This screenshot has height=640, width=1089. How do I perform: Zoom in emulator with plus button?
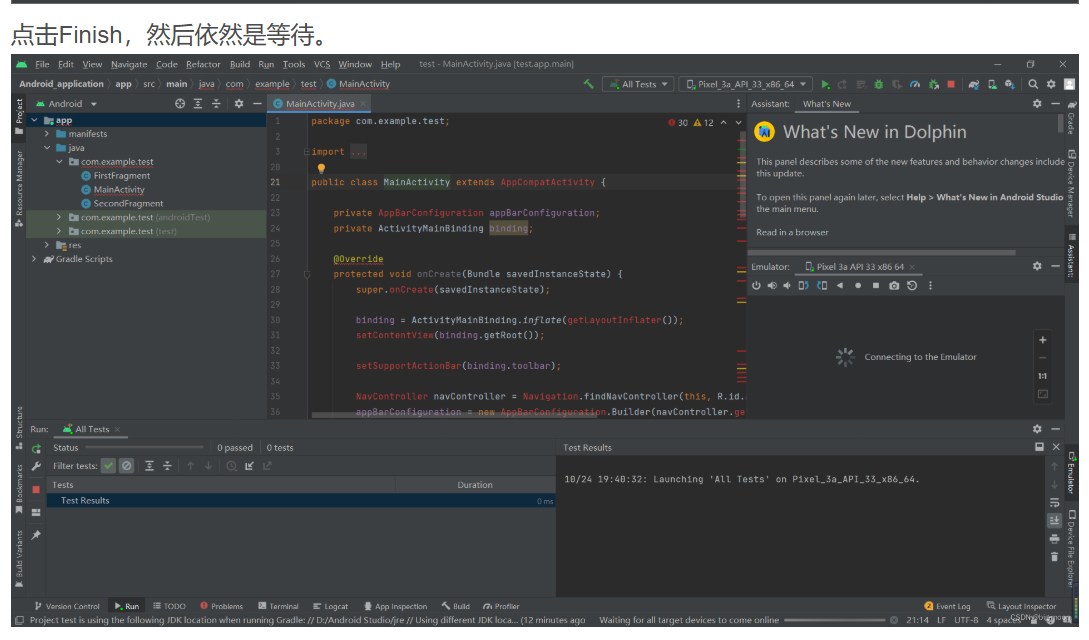pyautogui.click(x=1042, y=340)
